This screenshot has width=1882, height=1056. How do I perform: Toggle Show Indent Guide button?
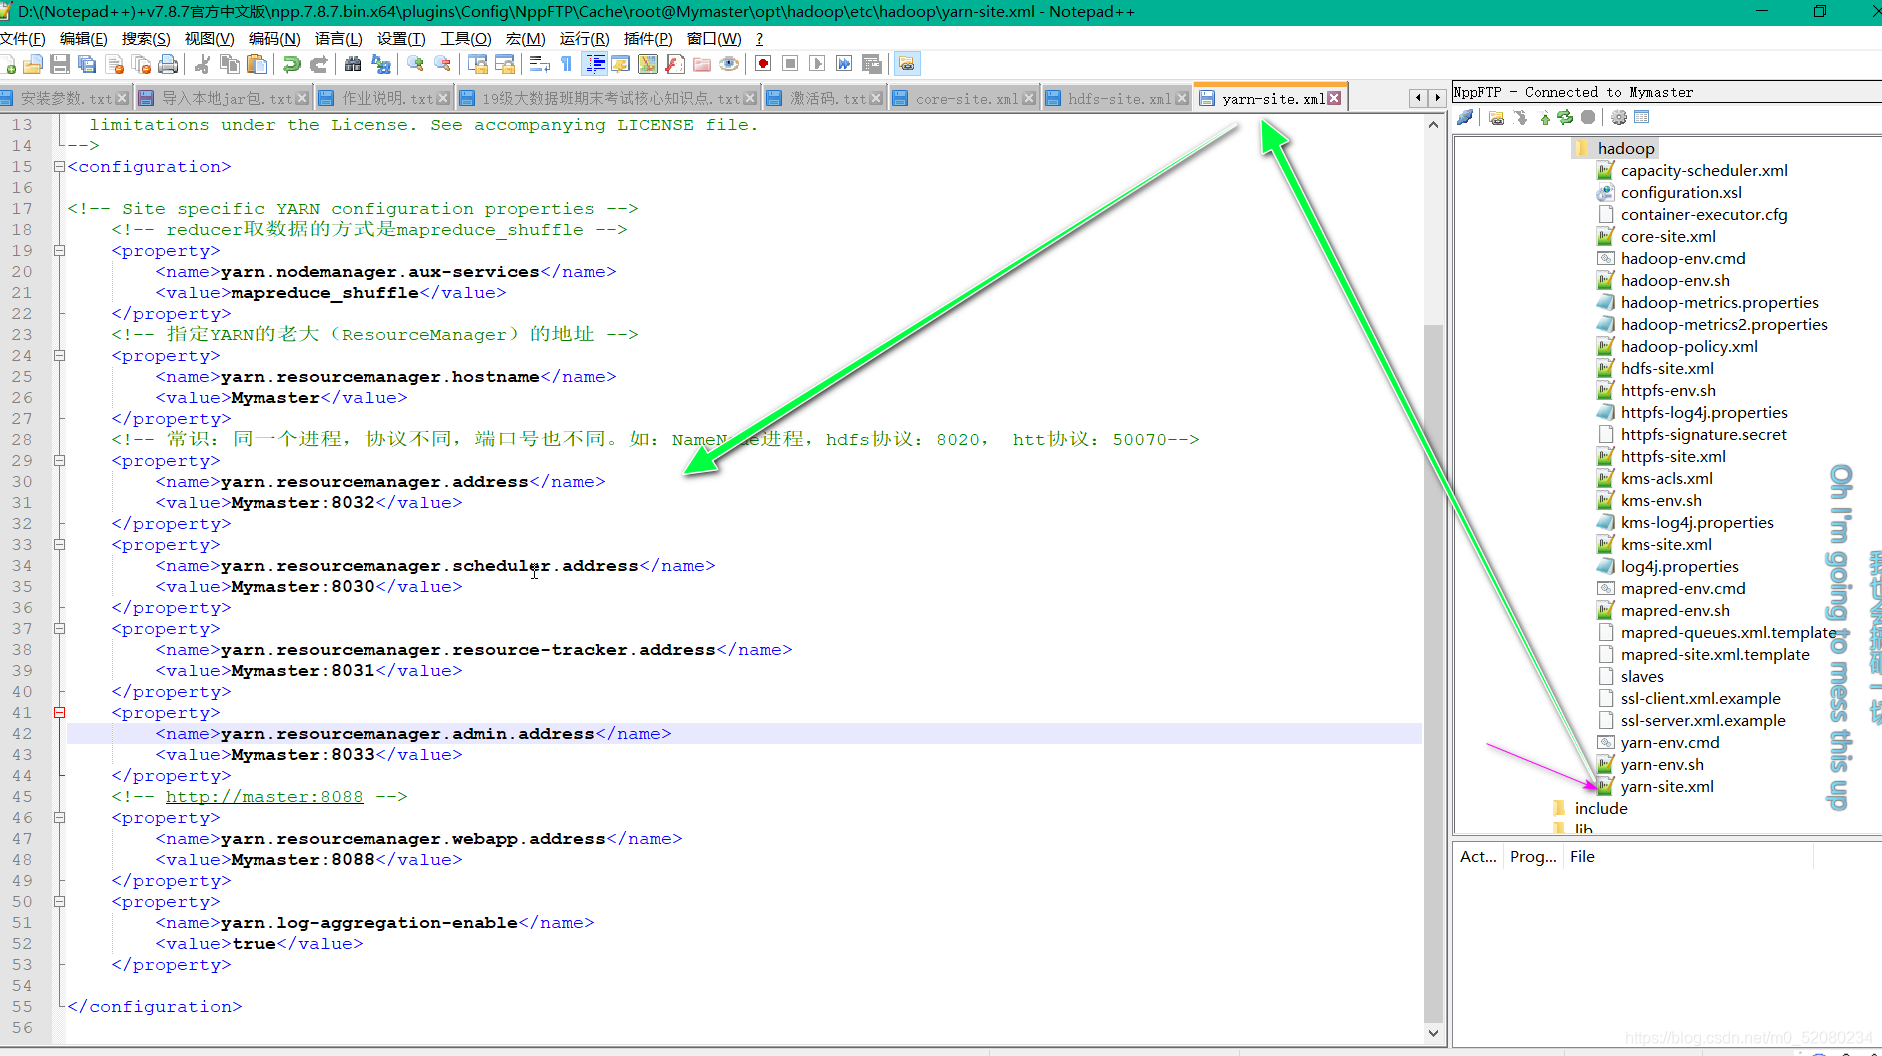595,64
